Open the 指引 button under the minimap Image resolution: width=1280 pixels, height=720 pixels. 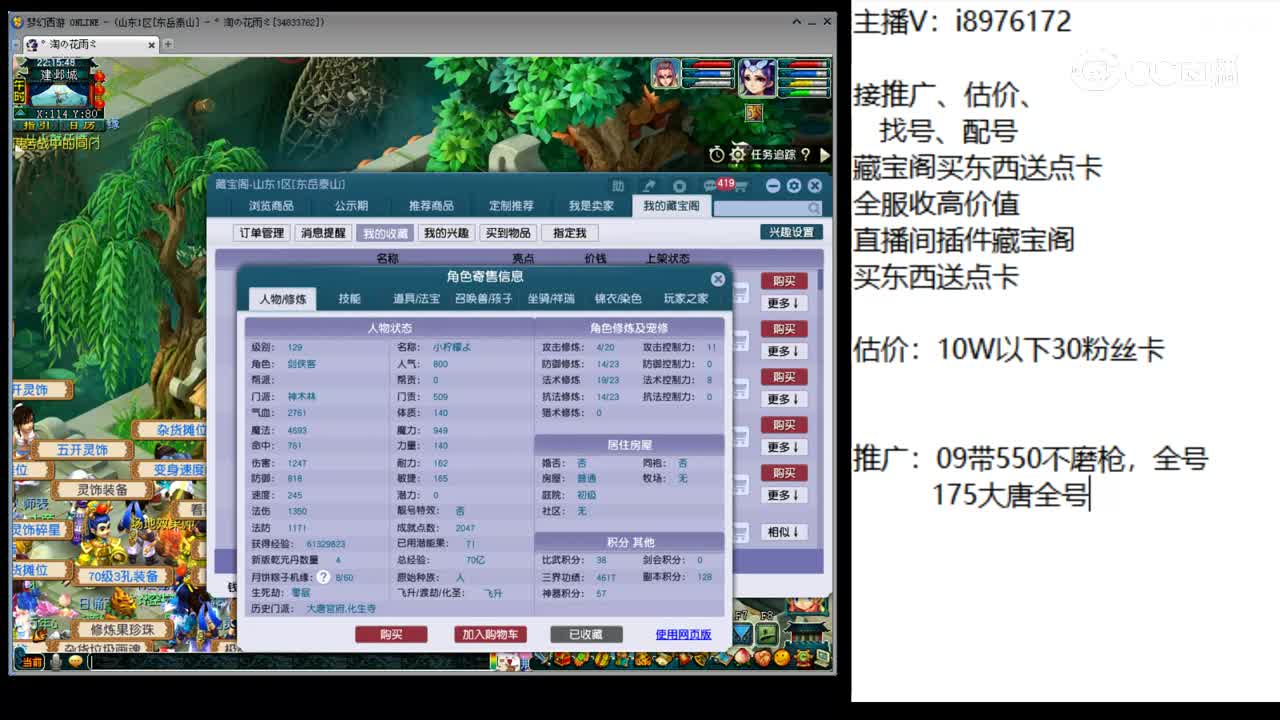tap(38, 125)
